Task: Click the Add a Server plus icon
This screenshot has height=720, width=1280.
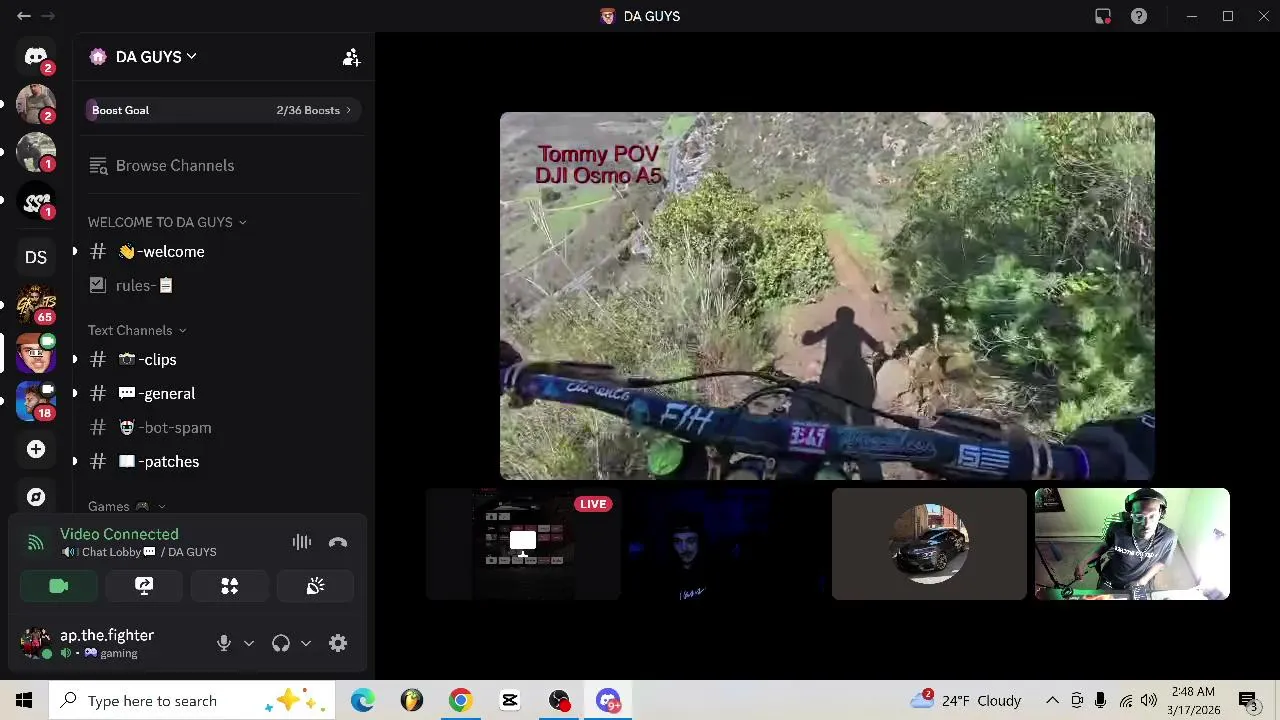Action: (x=36, y=449)
